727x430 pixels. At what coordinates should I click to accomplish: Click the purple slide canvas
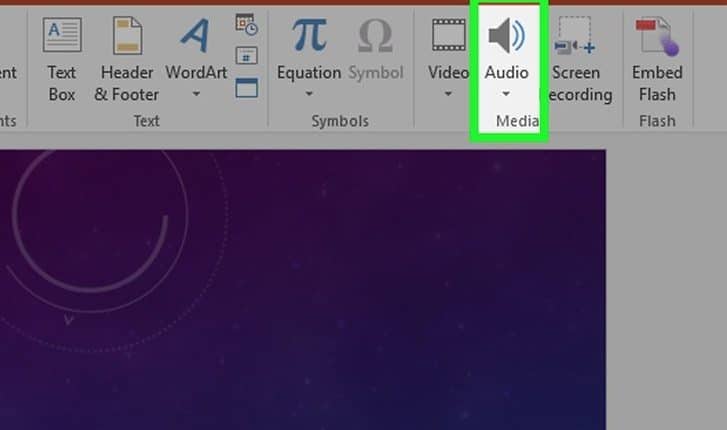[x=303, y=289]
